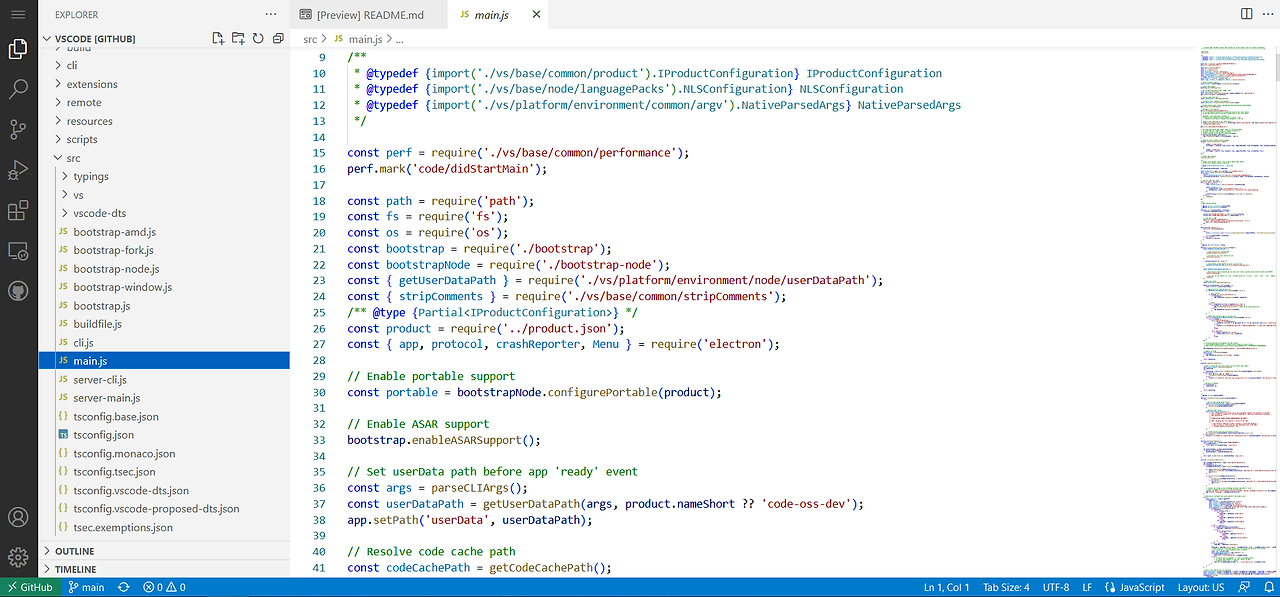This screenshot has width=1280, height=597.
Task: Collapse all folders in Explorer
Action: [x=278, y=37]
